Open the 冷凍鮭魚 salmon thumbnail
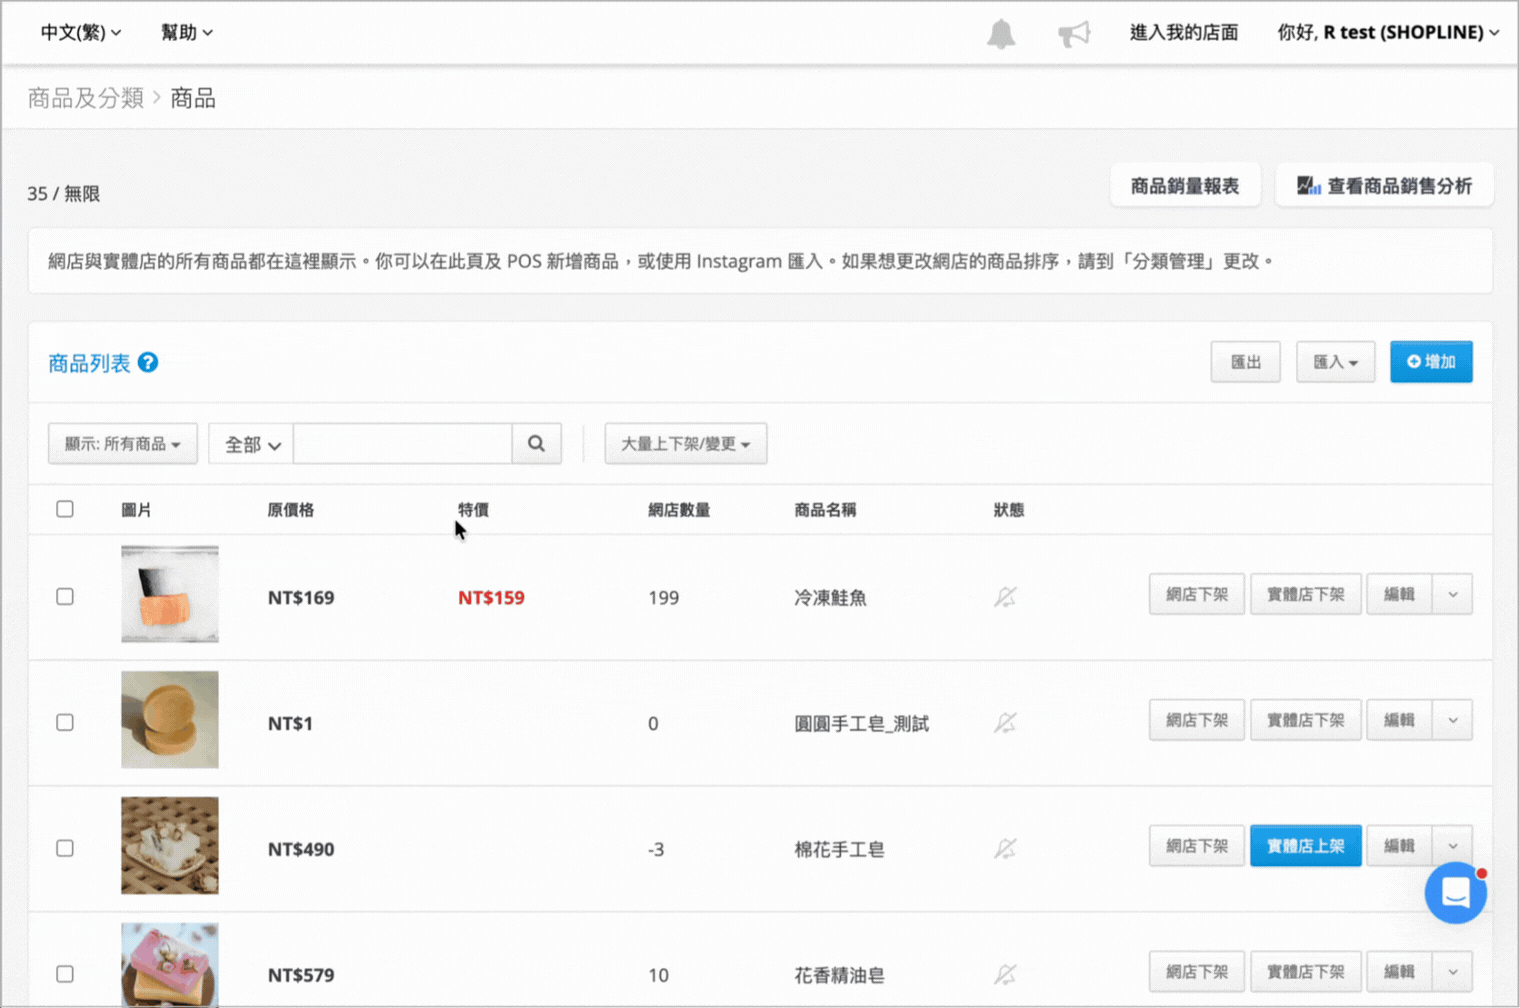The height and width of the screenshot is (1008, 1520). (170, 594)
